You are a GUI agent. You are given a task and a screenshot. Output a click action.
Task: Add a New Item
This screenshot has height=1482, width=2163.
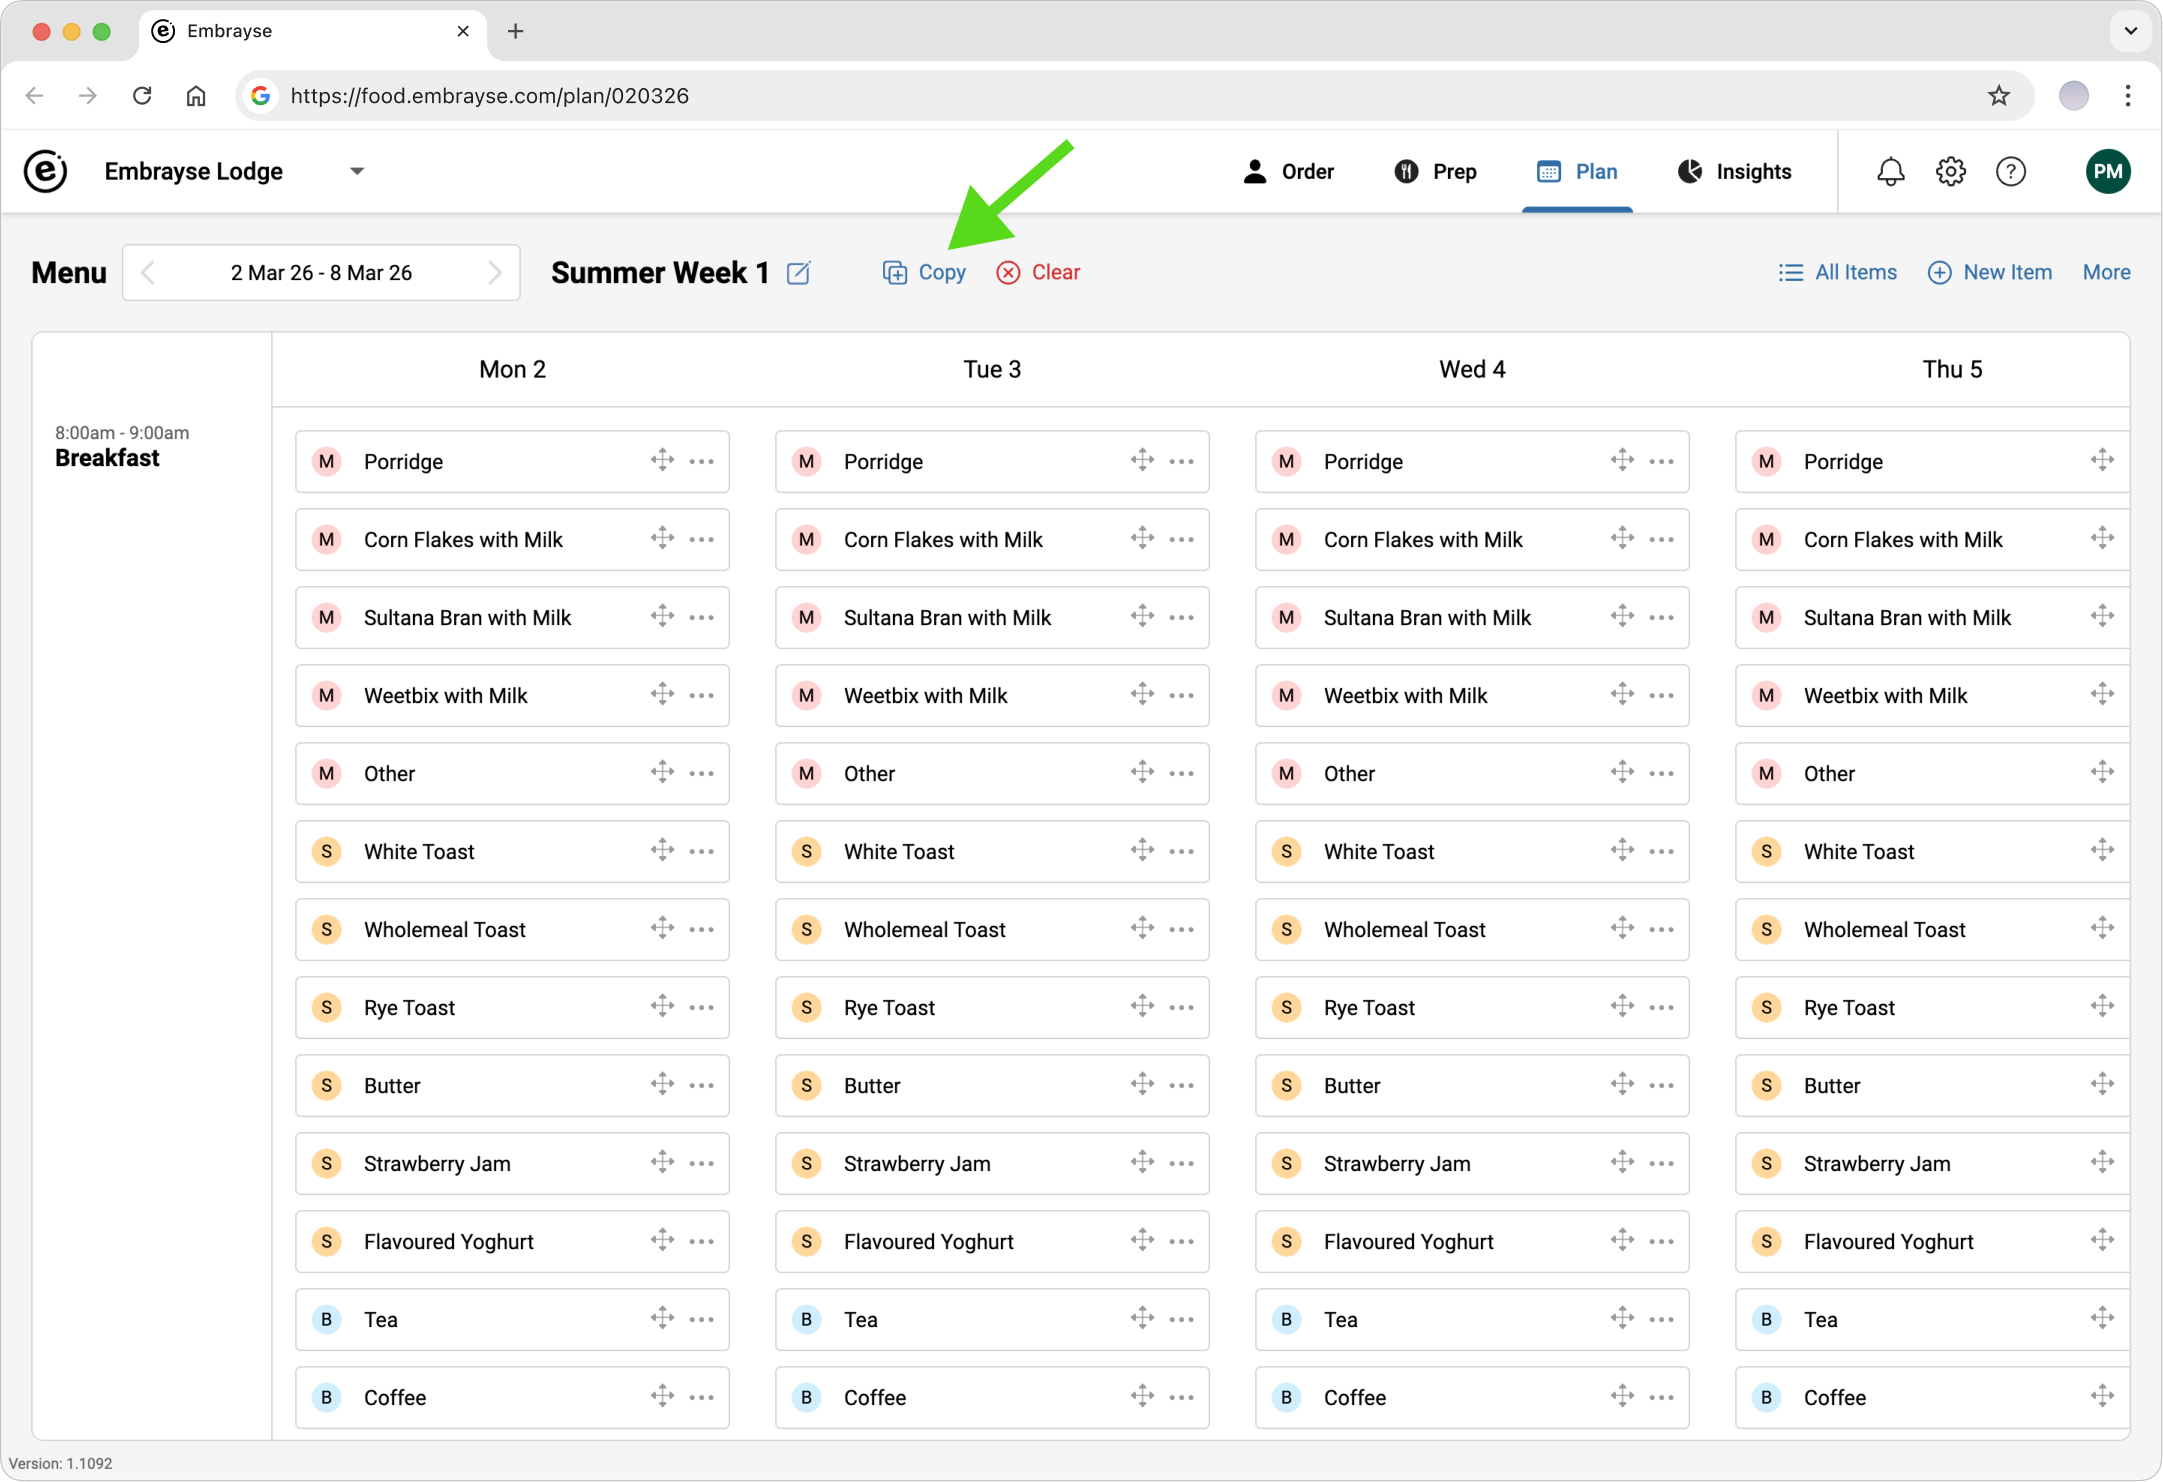coord(1990,273)
